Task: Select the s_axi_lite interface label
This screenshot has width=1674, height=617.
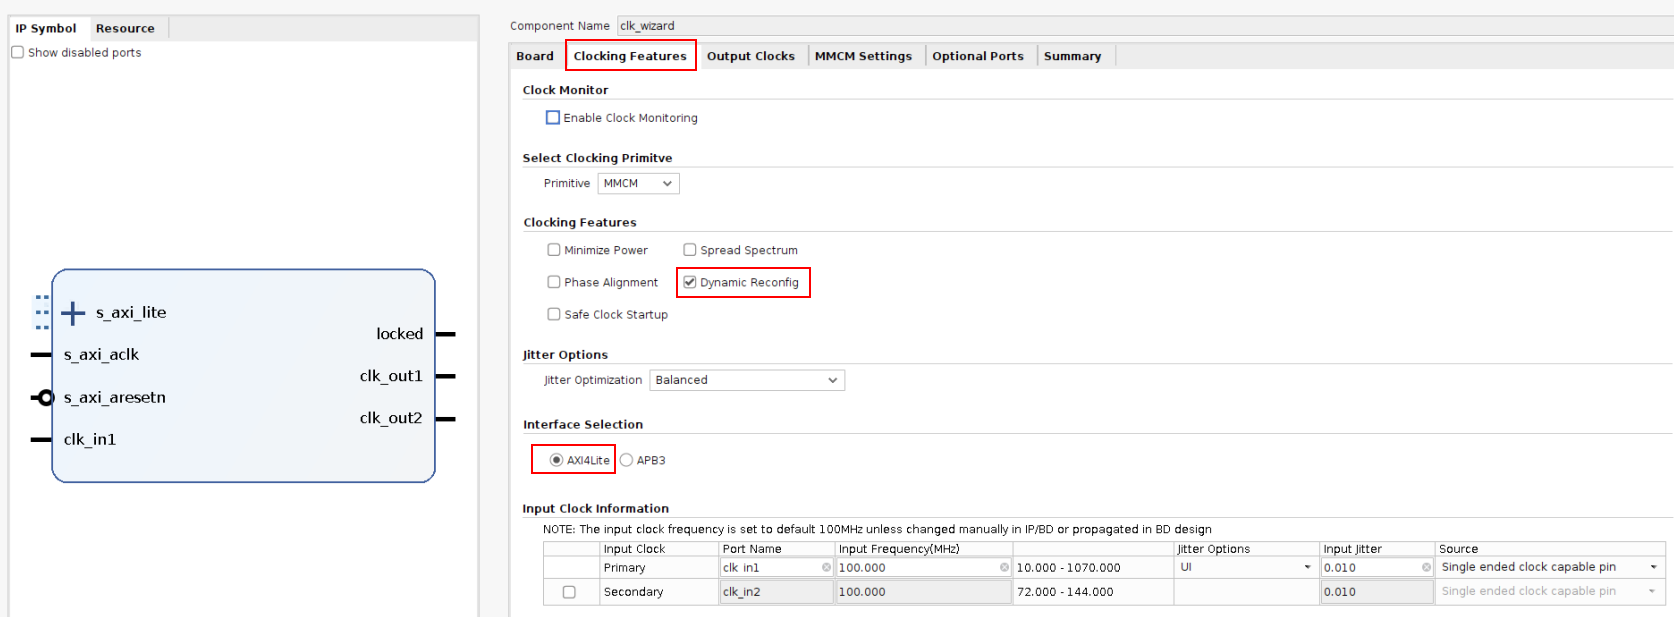Action: 131,313
